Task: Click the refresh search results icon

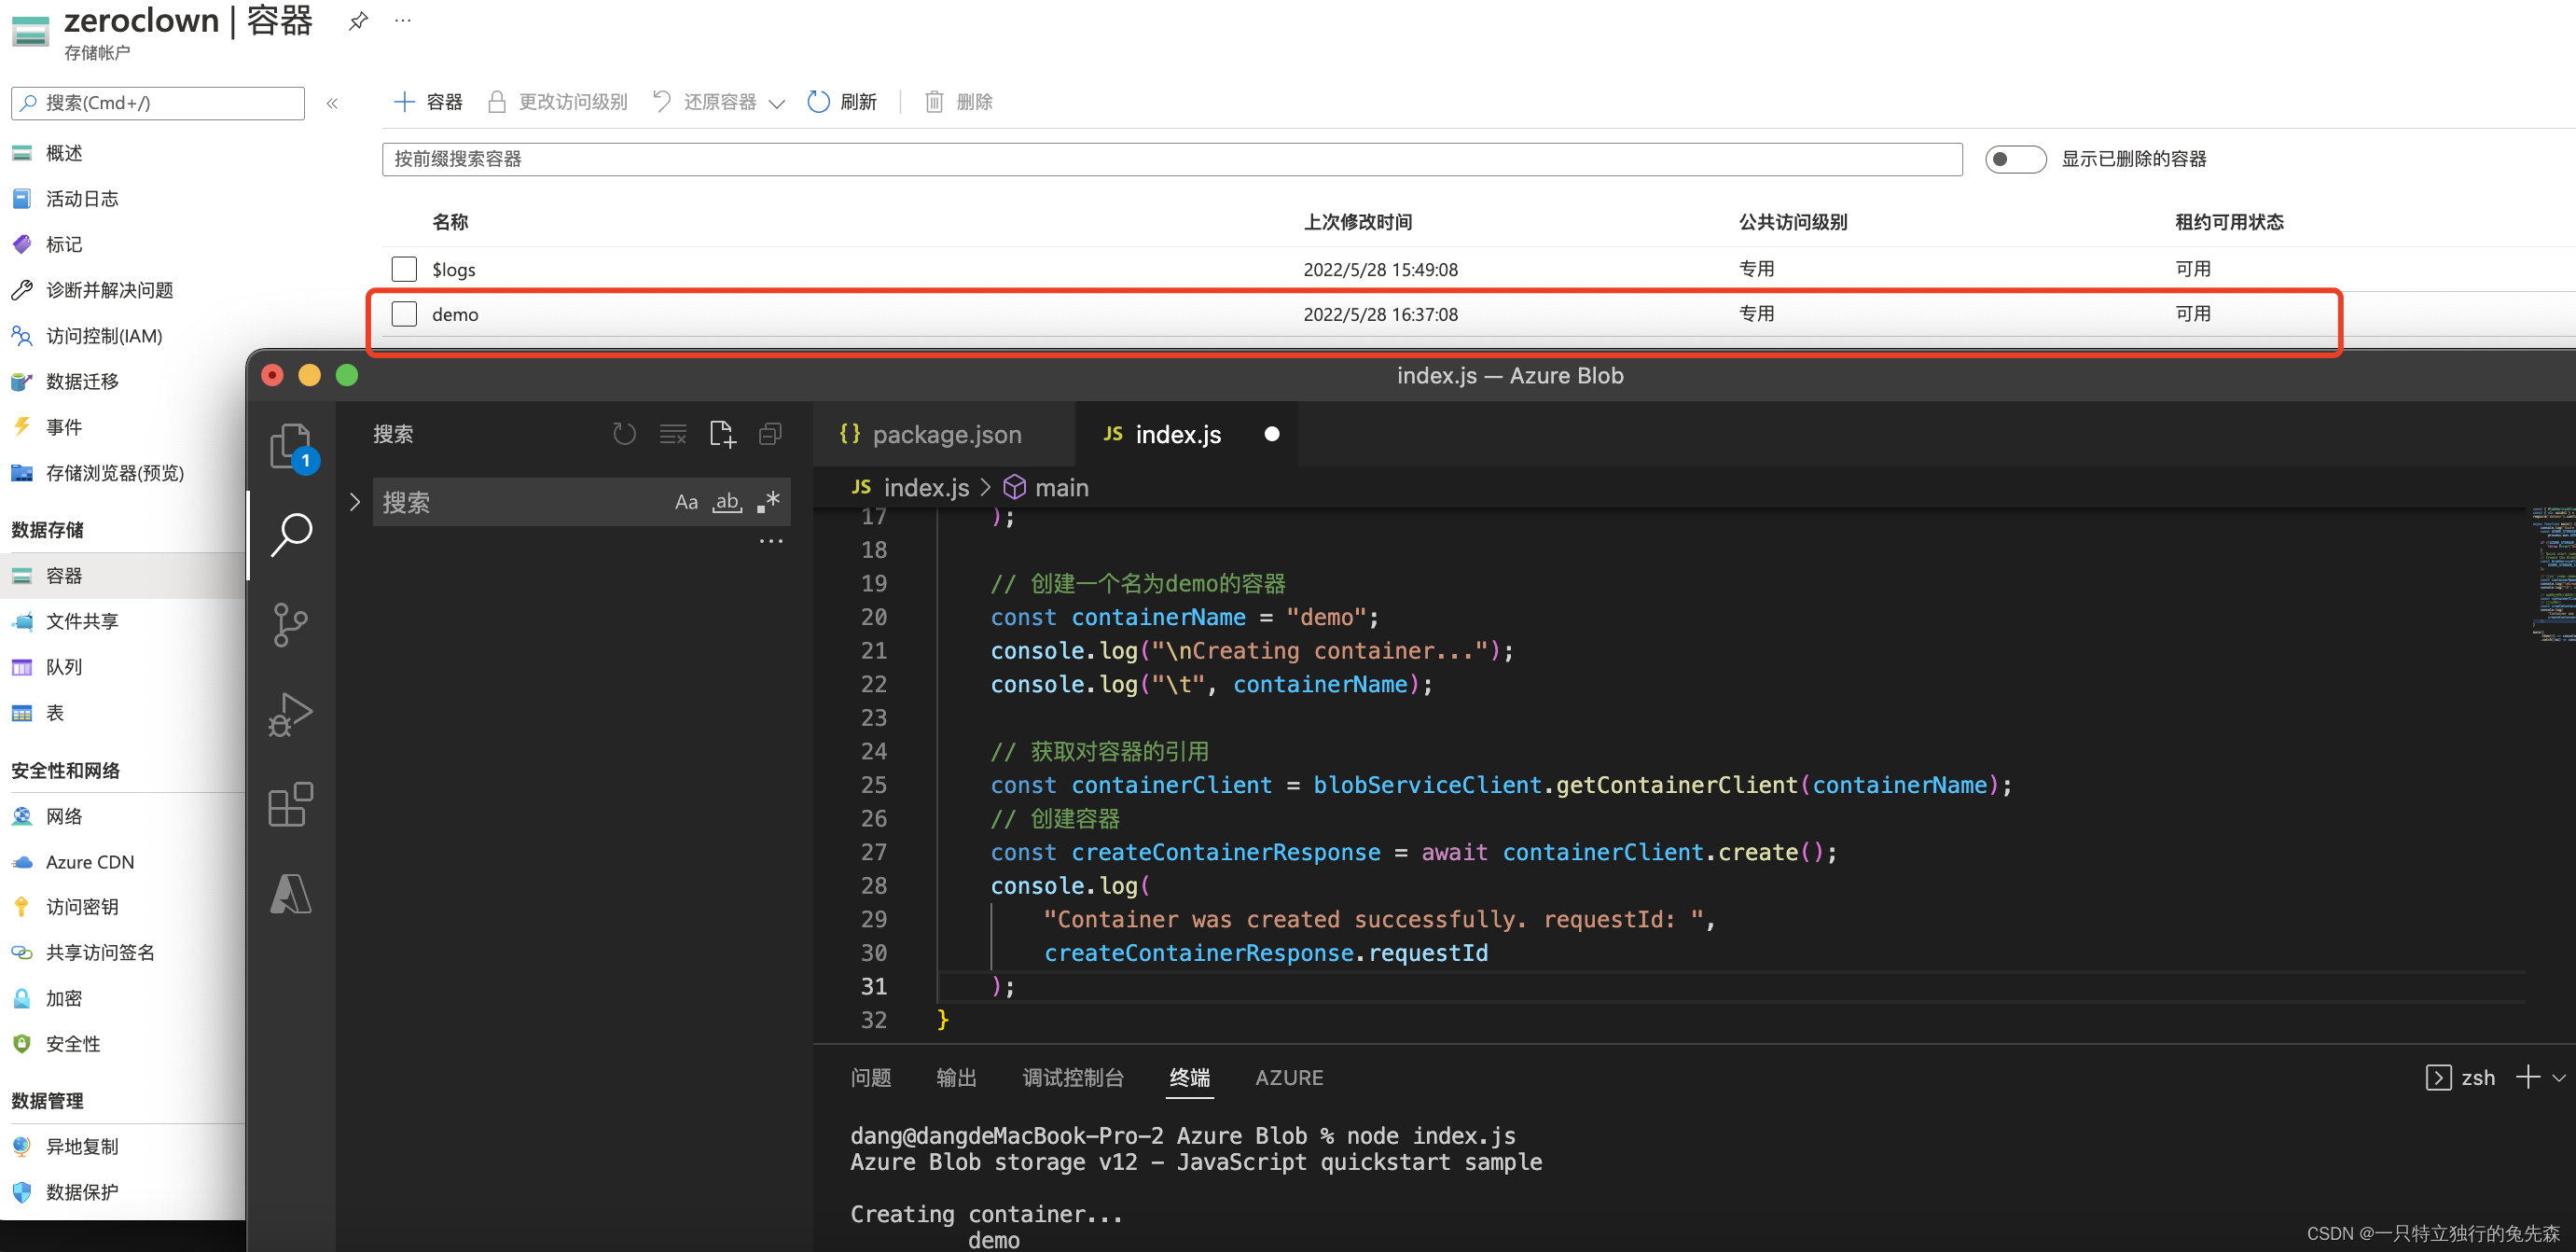Action: click(624, 434)
